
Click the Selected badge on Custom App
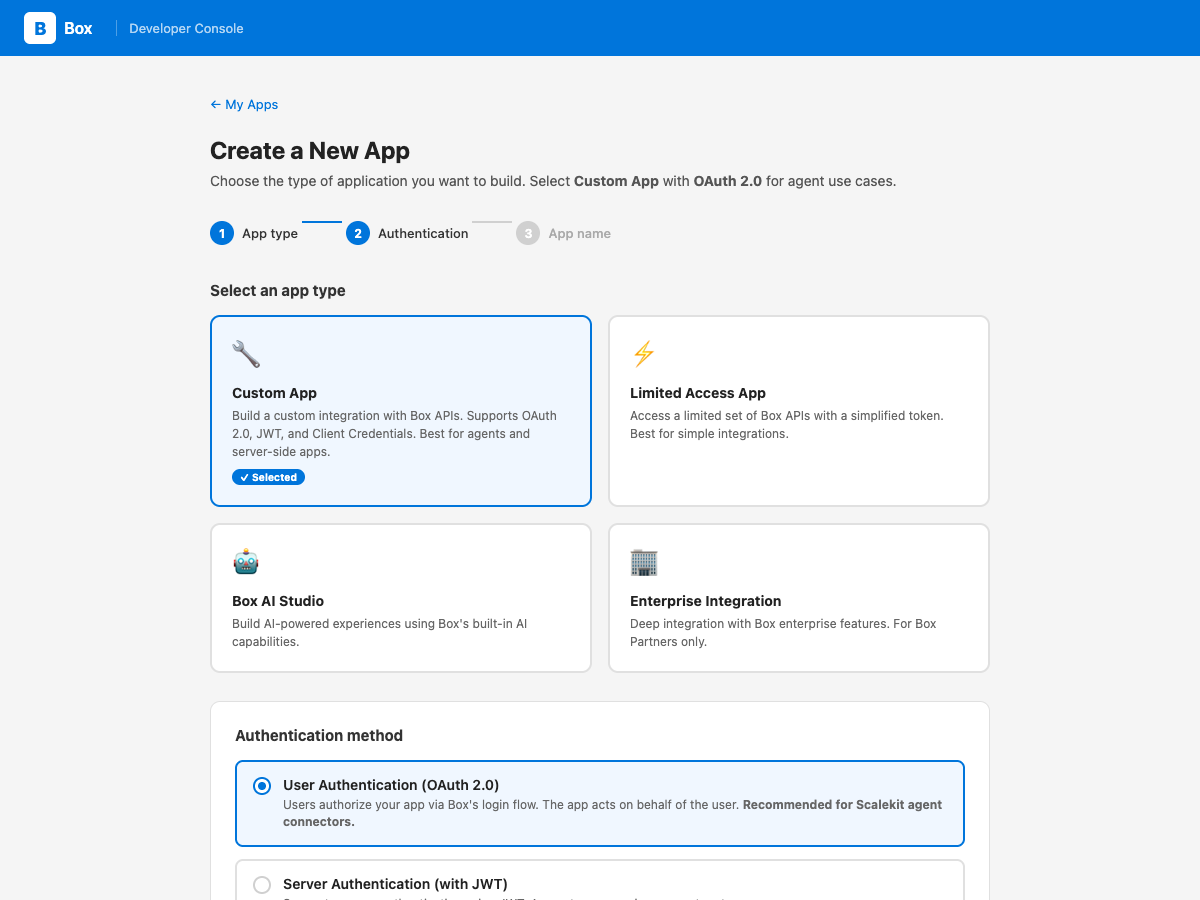[x=268, y=477]
